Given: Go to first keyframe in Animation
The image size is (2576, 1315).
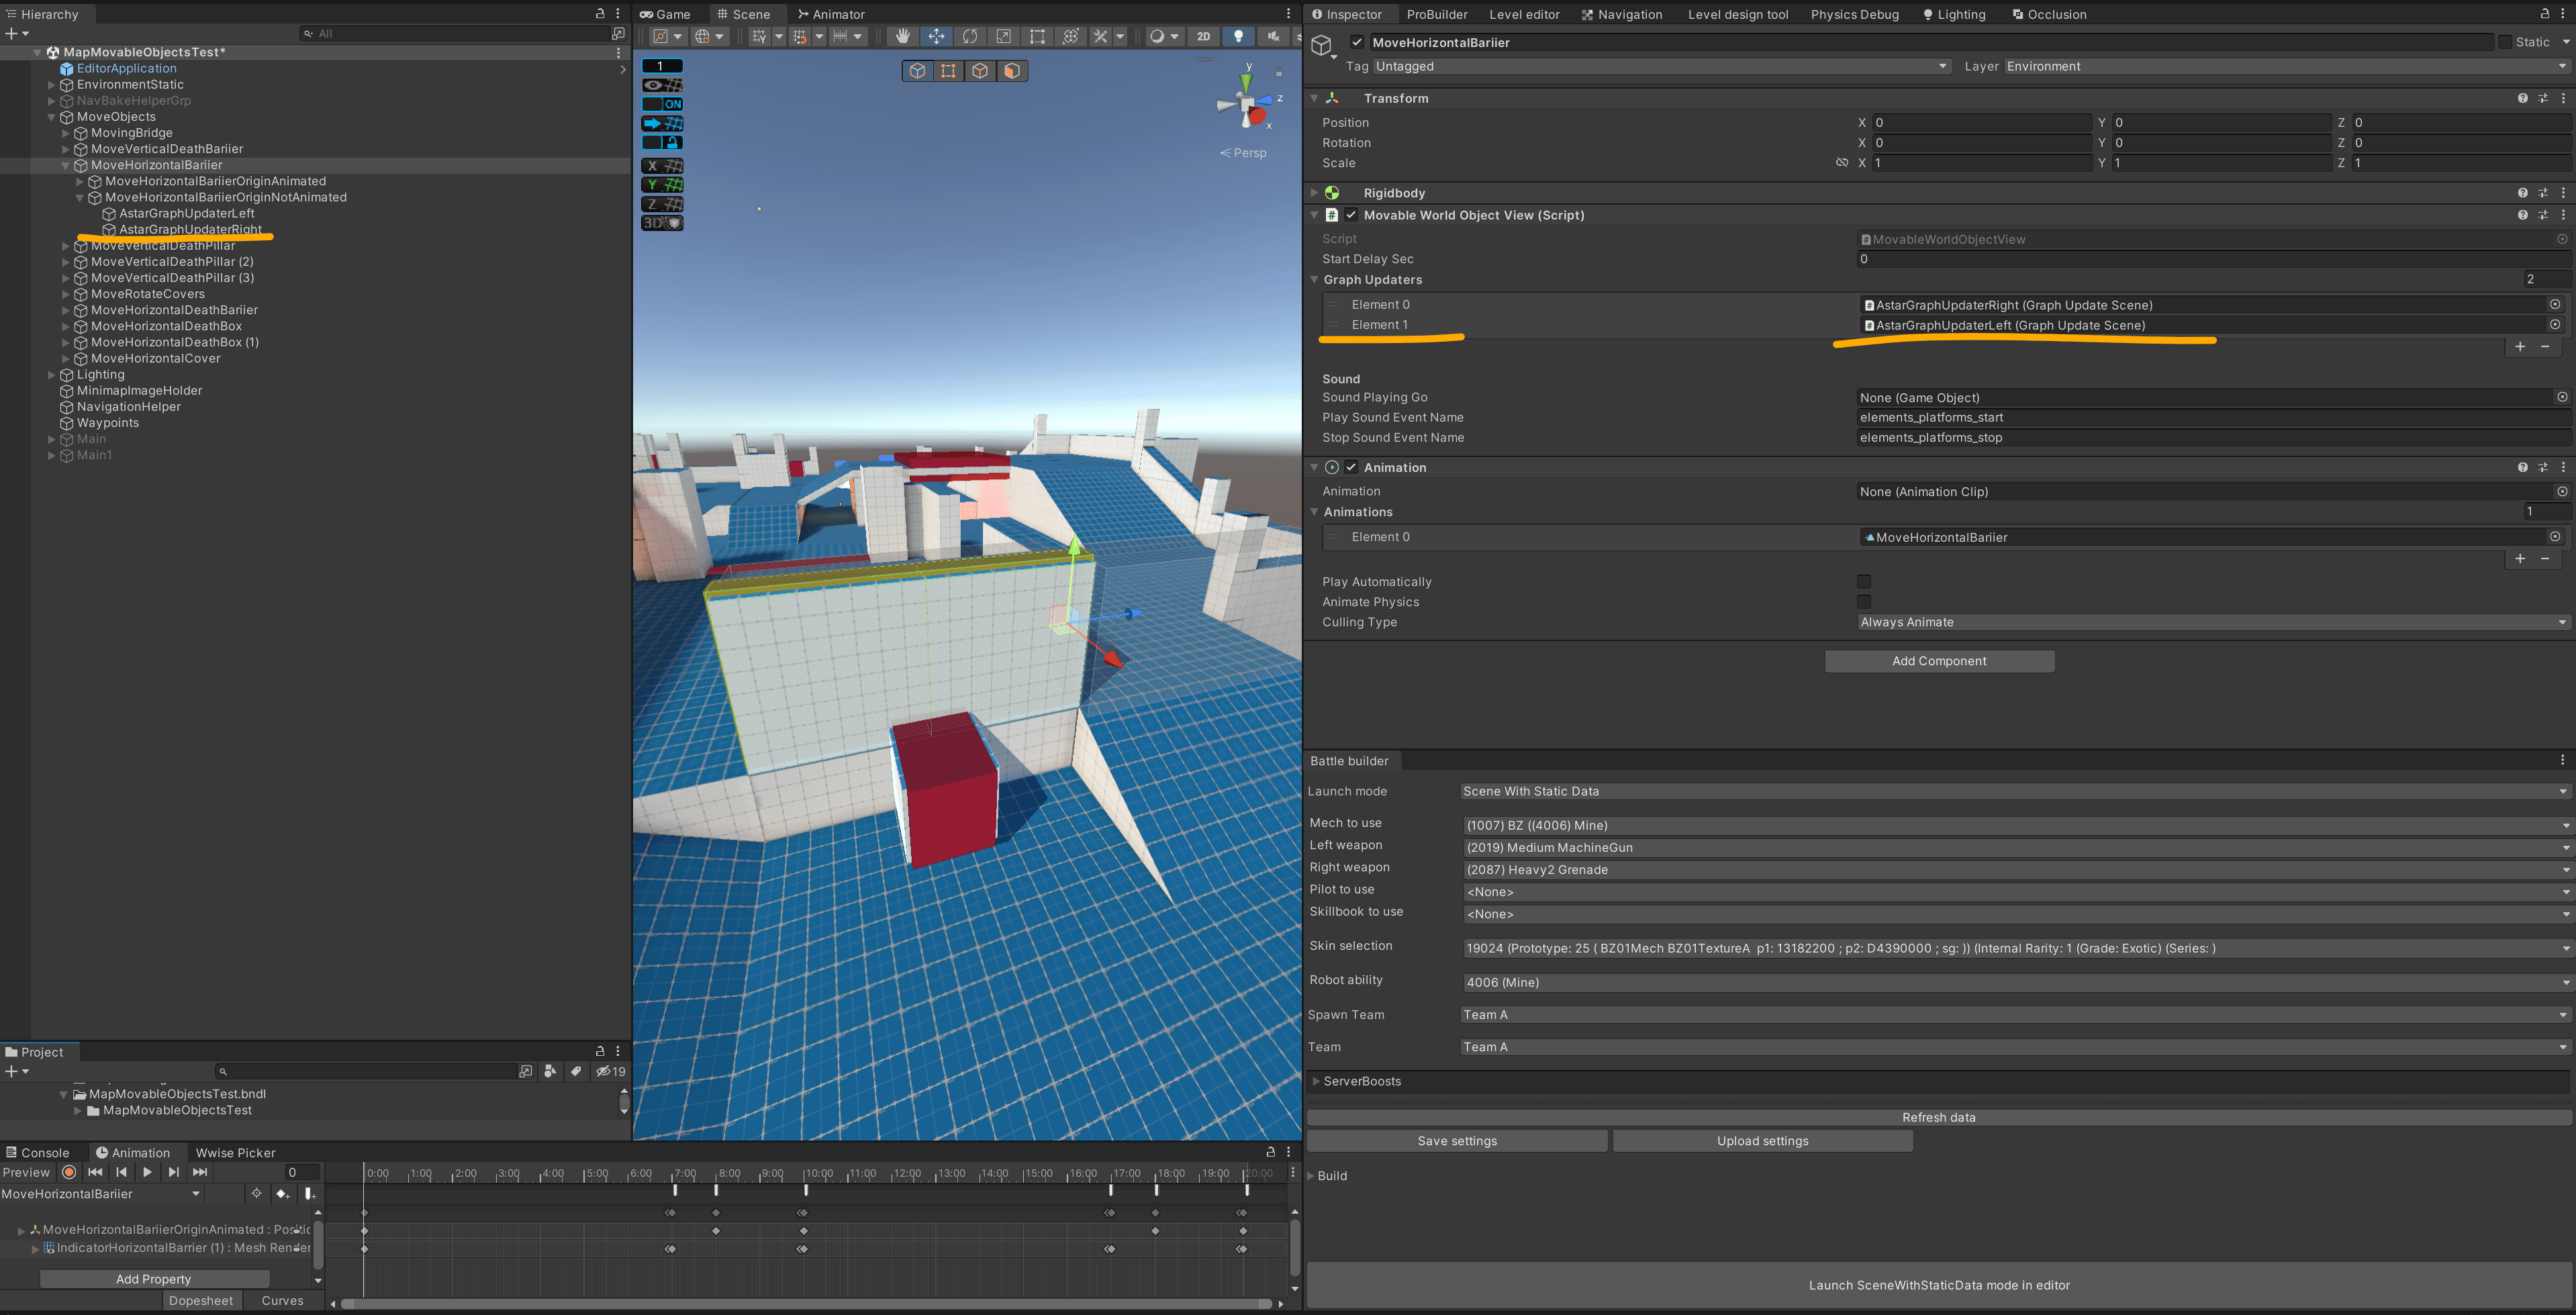Looking at the screenshot, I should coord(95,1172).
